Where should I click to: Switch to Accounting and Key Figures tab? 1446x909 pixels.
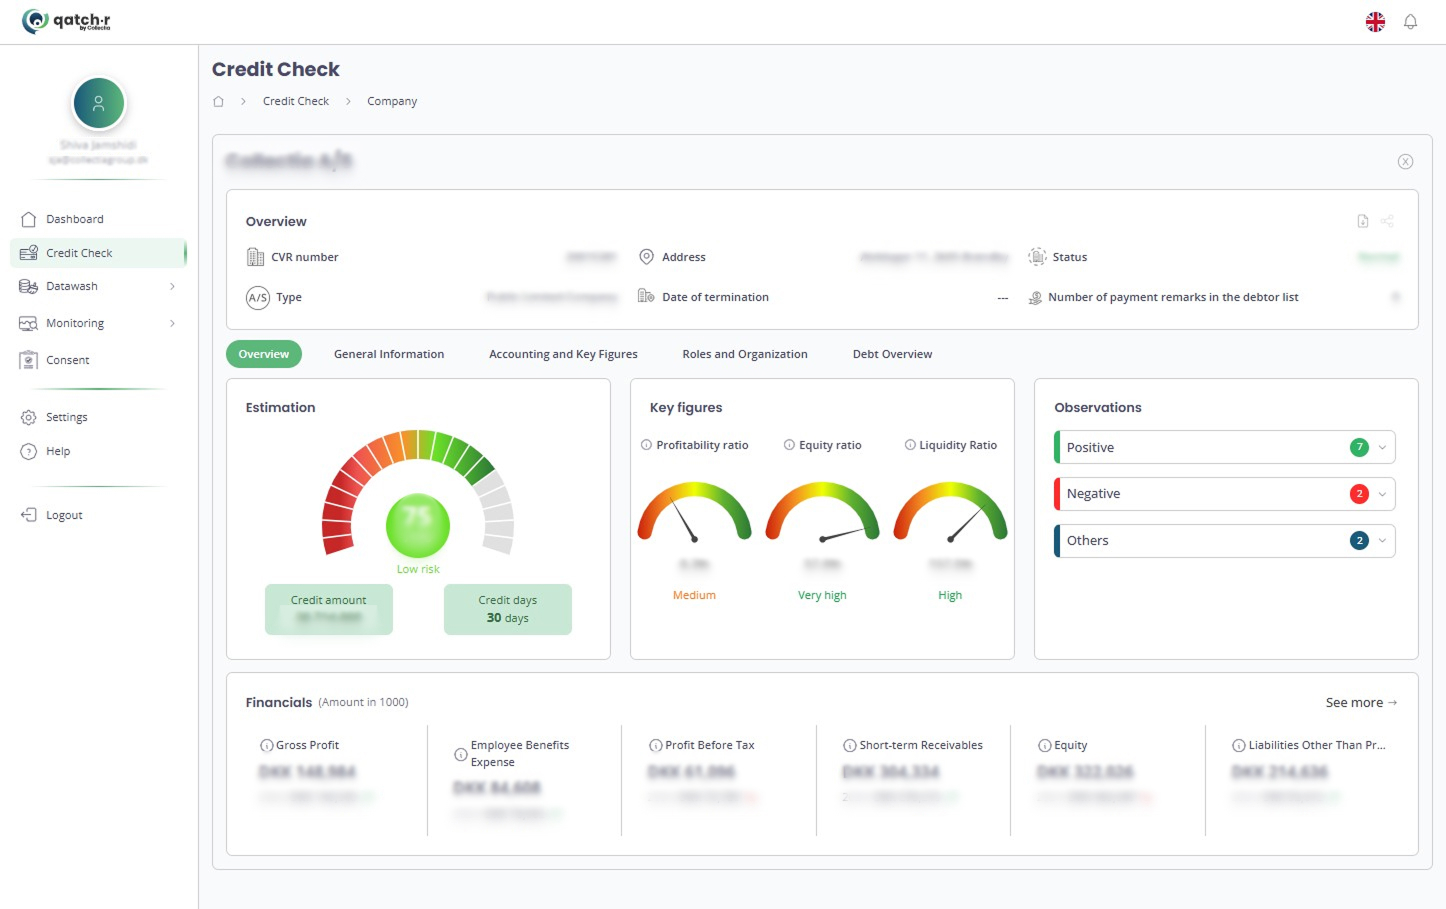click(563, 354)
